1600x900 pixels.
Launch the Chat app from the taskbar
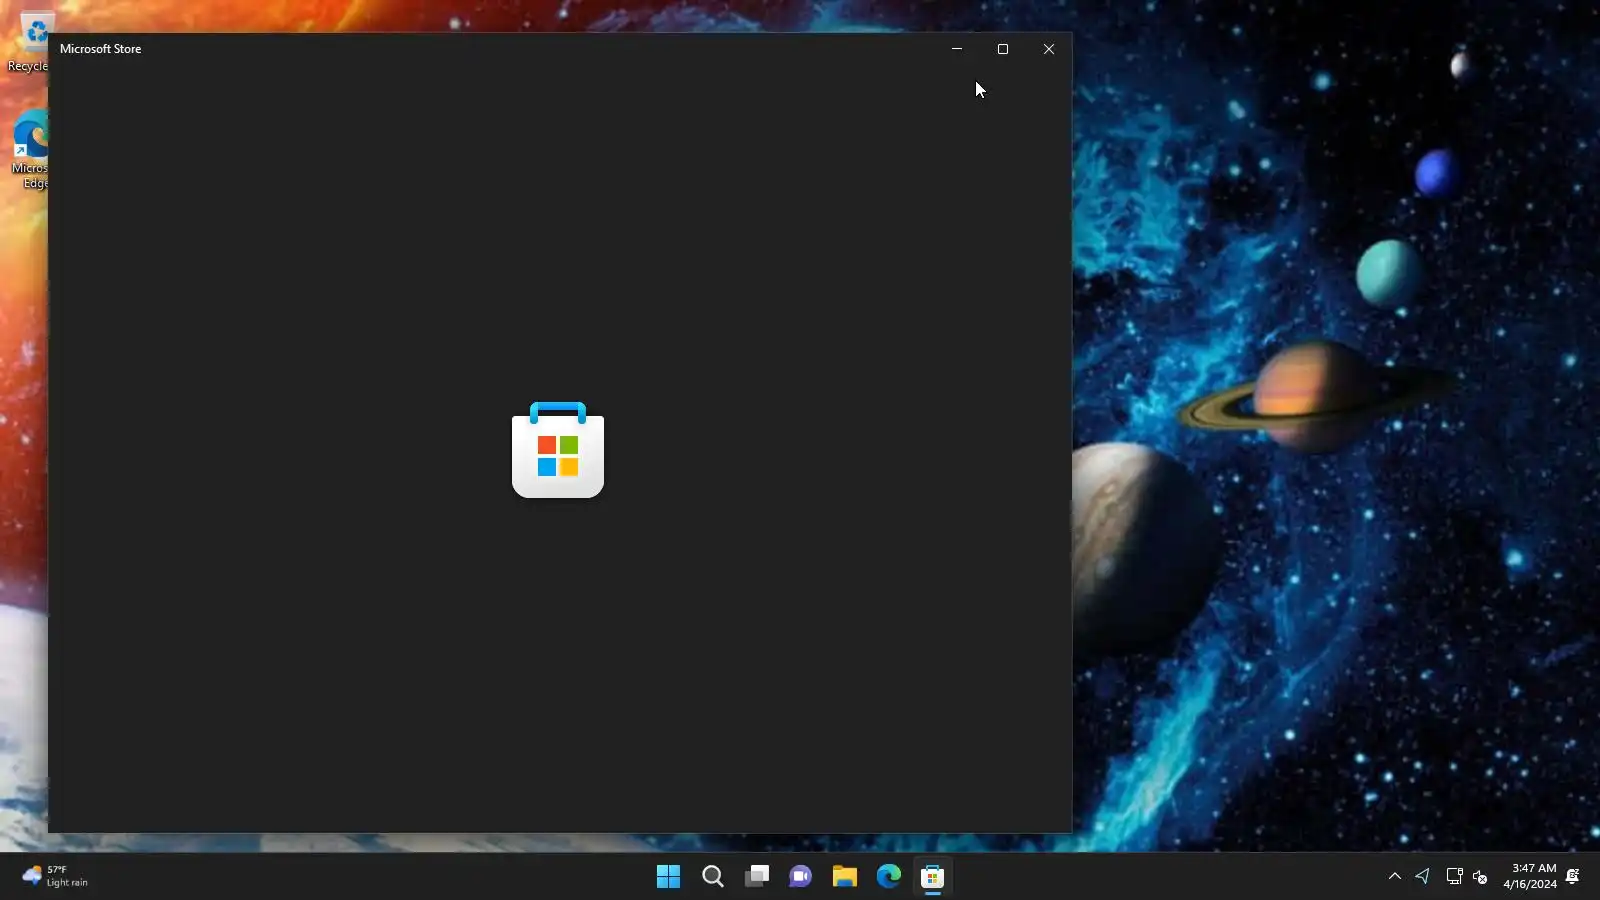point(801,877)
